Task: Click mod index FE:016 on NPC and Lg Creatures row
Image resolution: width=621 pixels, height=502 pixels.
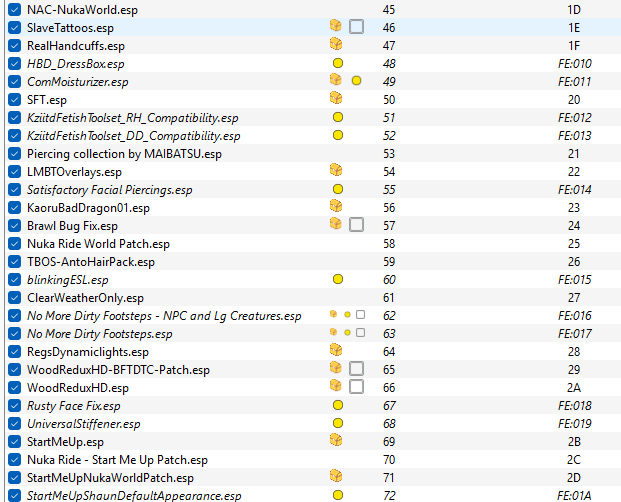Action: pos(575,316)
